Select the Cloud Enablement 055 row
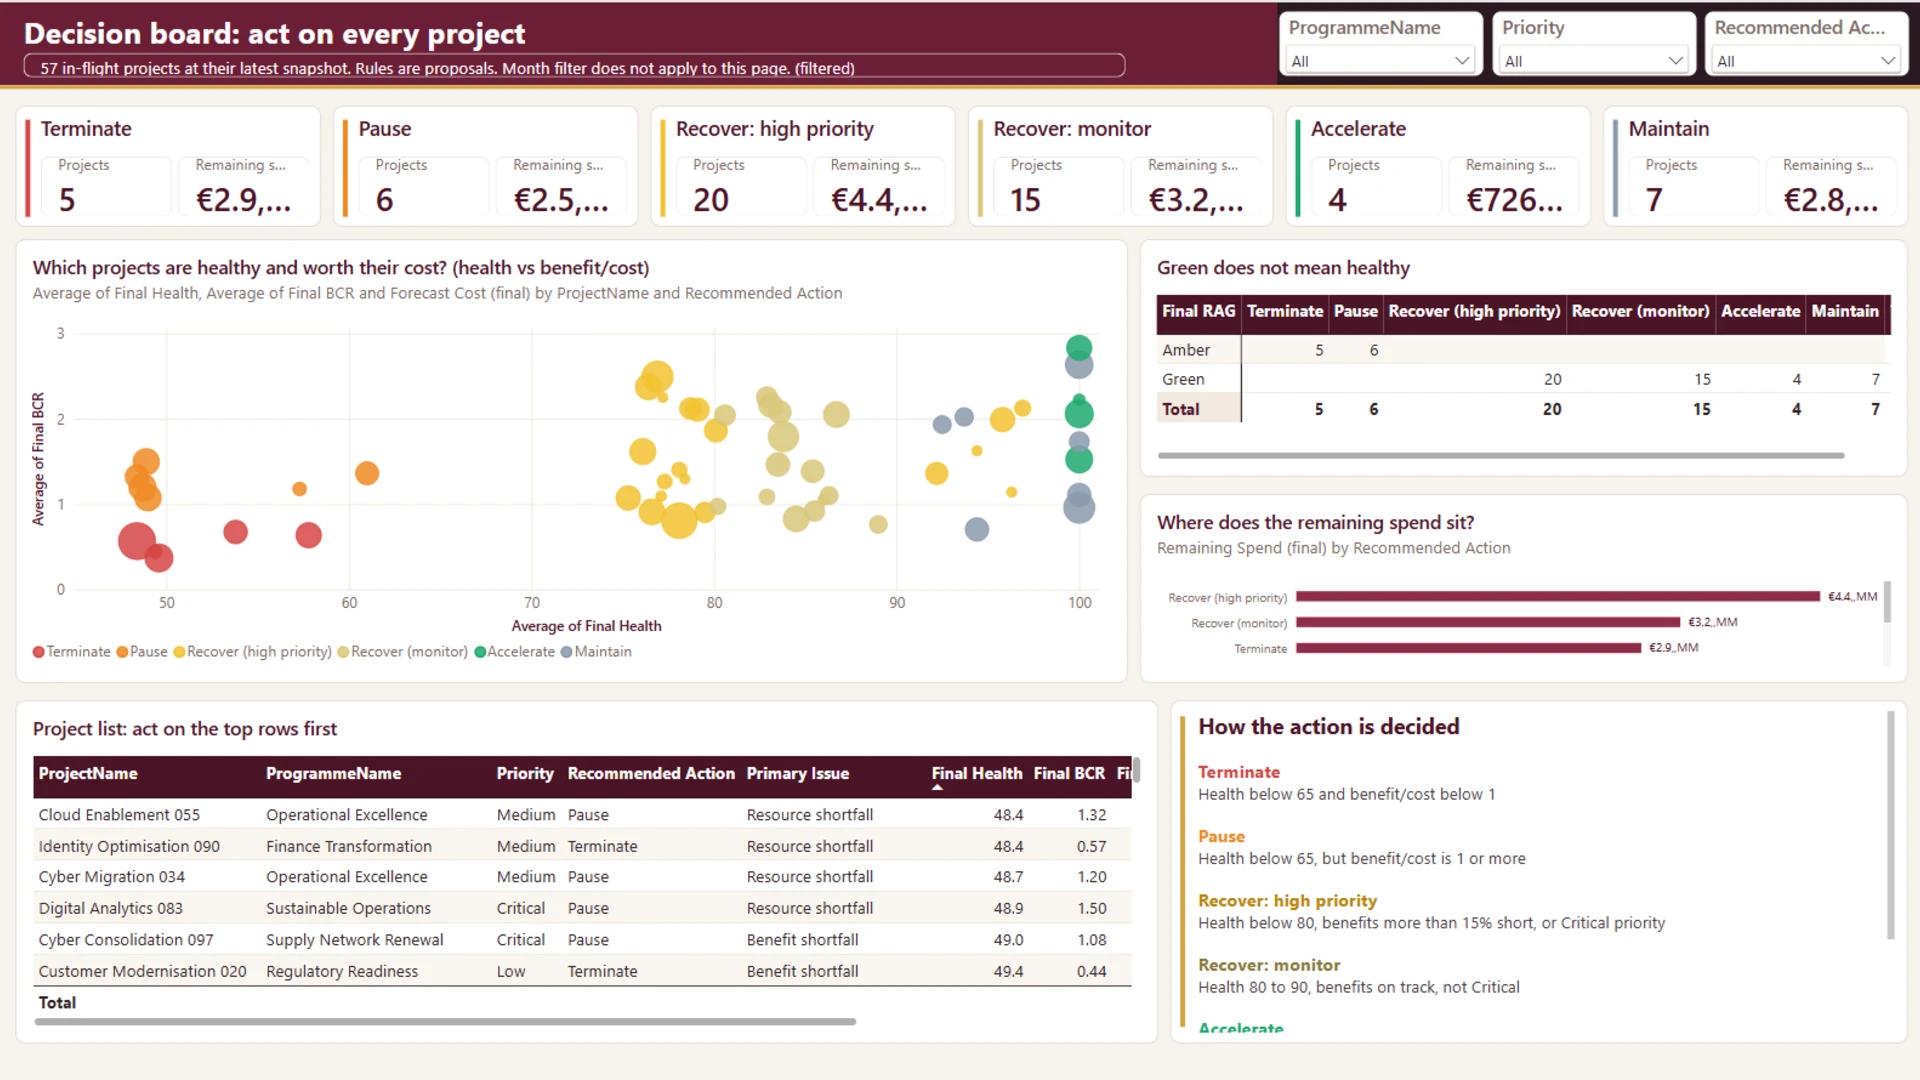The height and width of the screenshot is (1080, 1920). 582,815
